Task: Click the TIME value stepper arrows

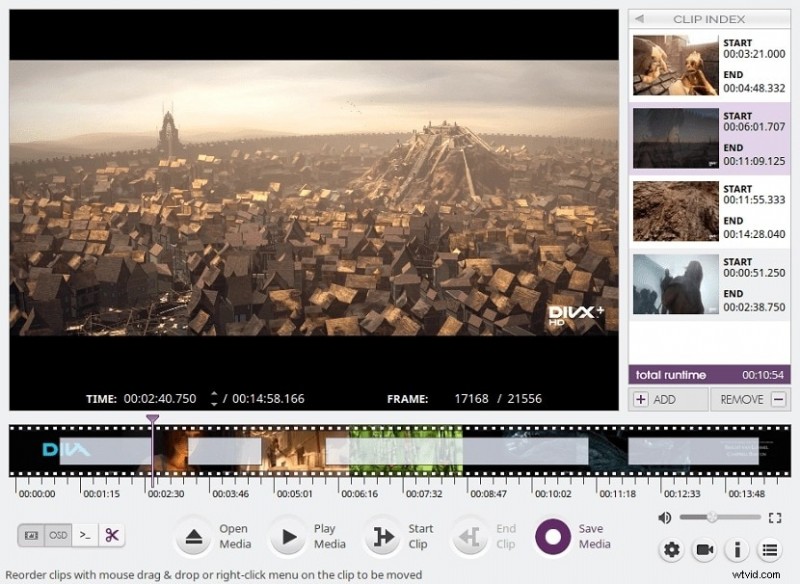Action: (x=214, y=397)
